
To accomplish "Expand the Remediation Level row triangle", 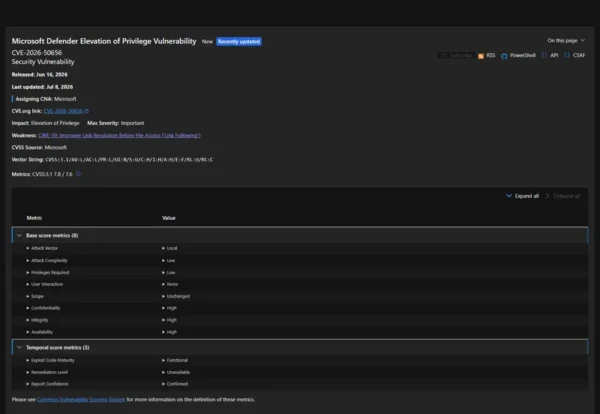I will [28, 372].
